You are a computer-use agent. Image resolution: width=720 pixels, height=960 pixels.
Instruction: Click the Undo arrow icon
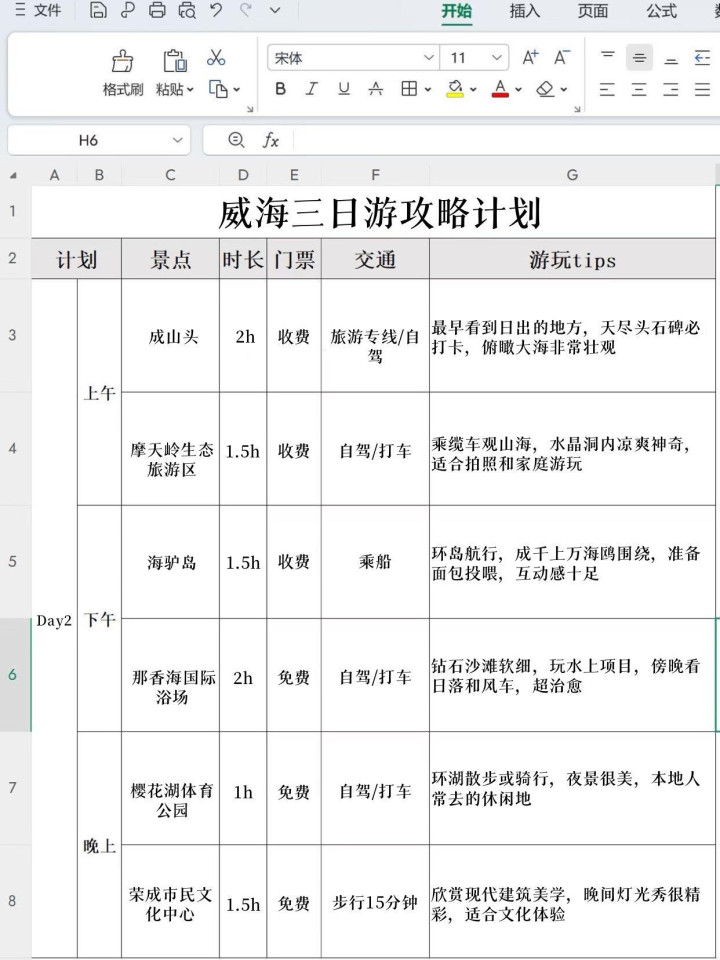click(x=217, y=11)
